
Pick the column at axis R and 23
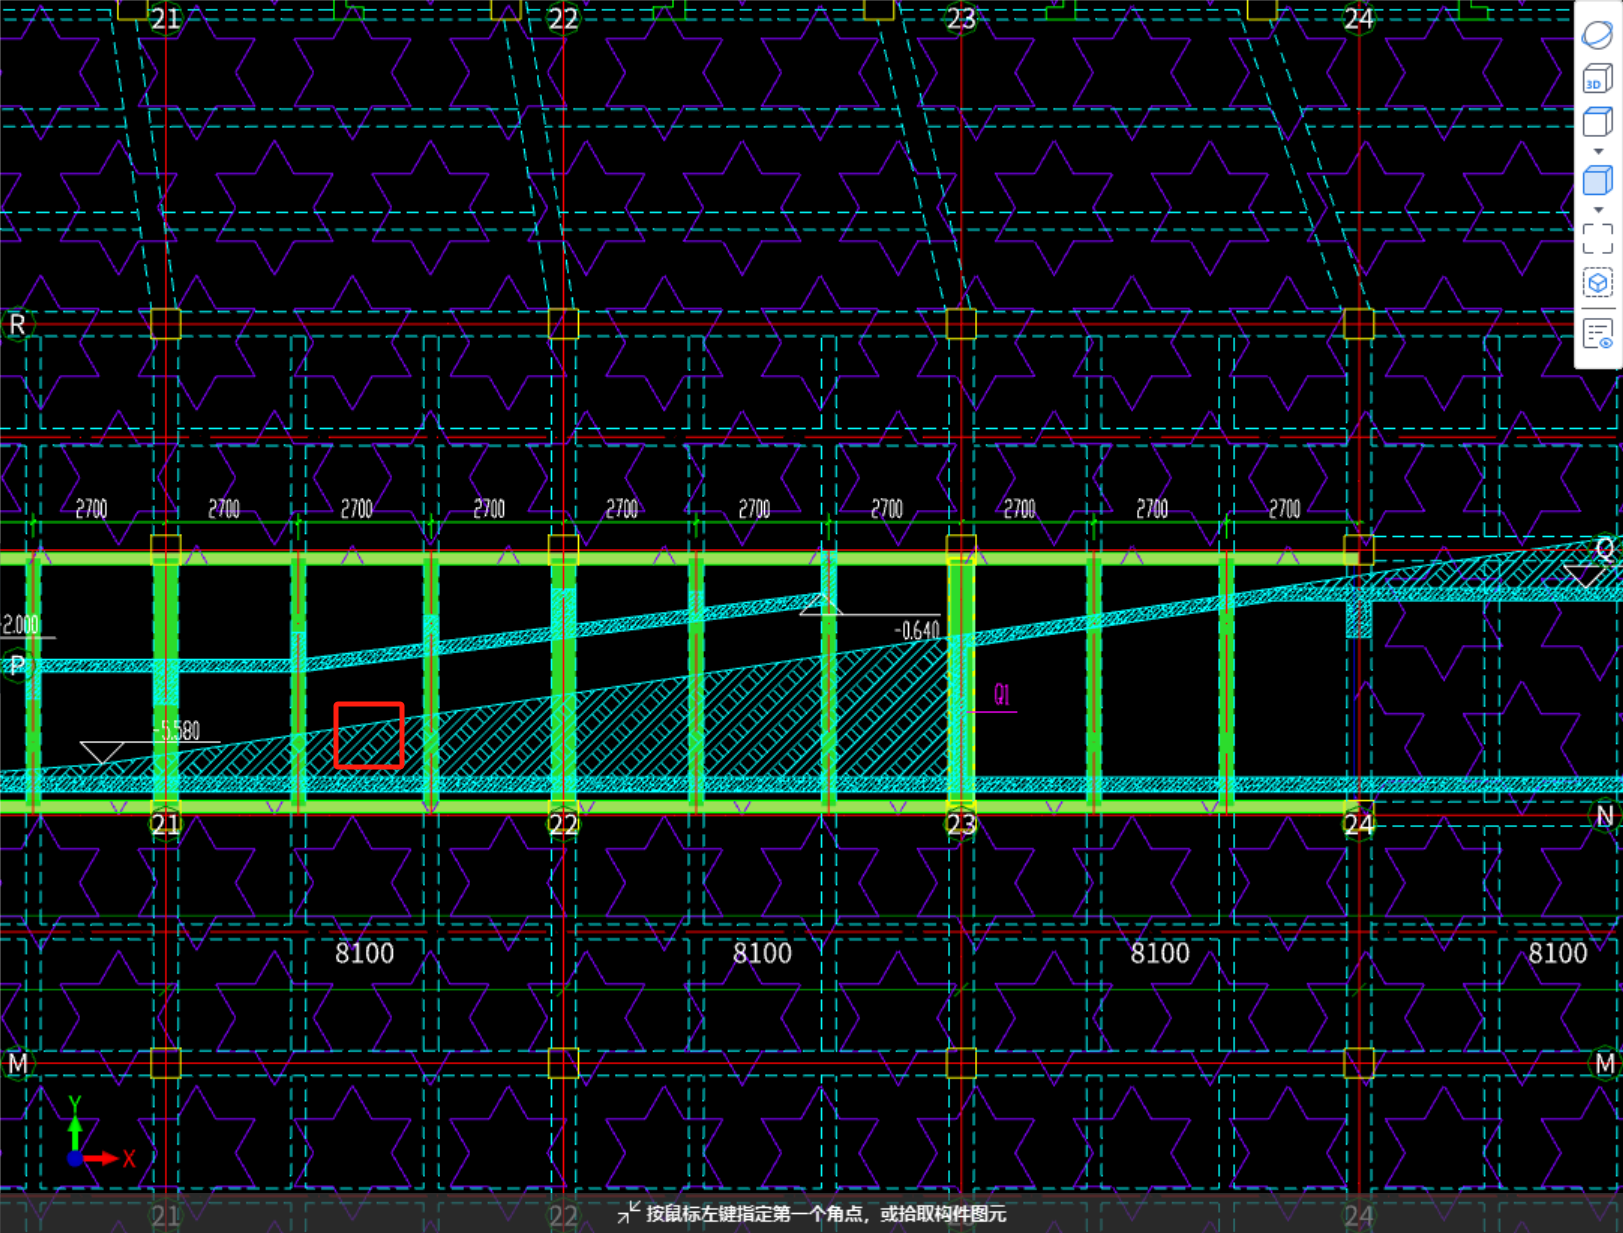click(961, 324)
